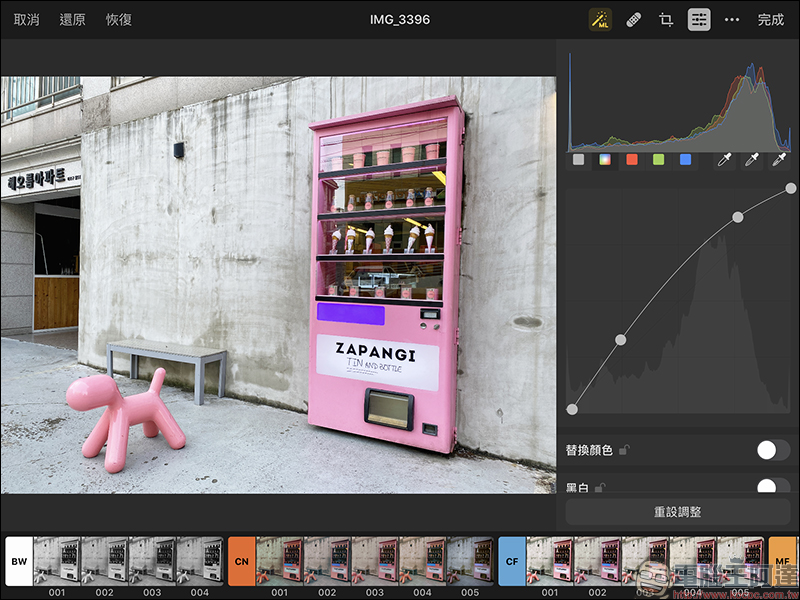Collapse the BW preset group

pyautogui.click(x=19, y=561)
